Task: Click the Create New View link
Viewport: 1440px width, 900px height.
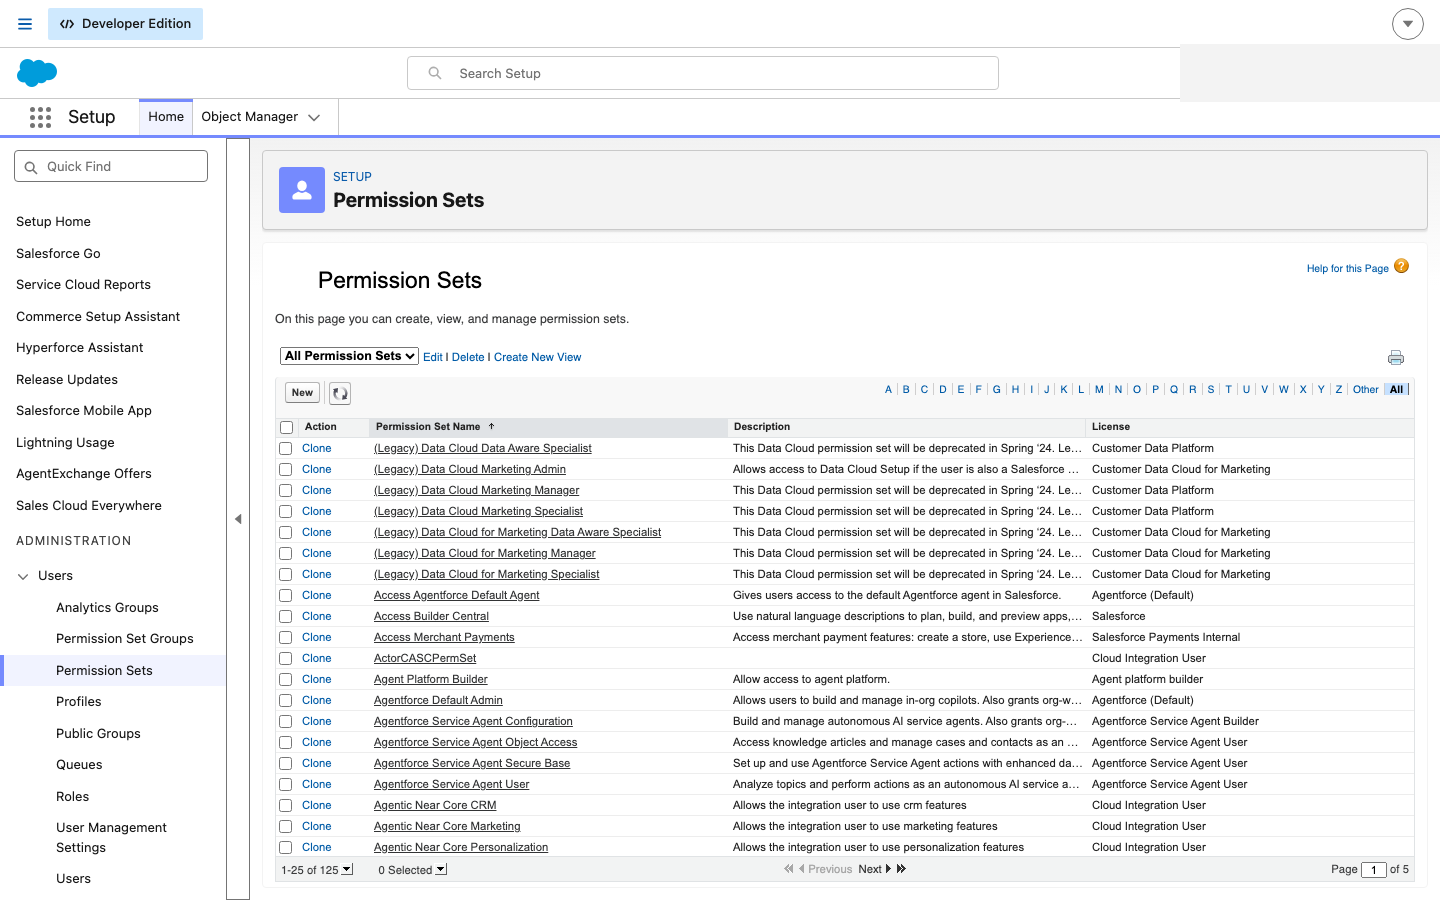Action: point(537,357)
